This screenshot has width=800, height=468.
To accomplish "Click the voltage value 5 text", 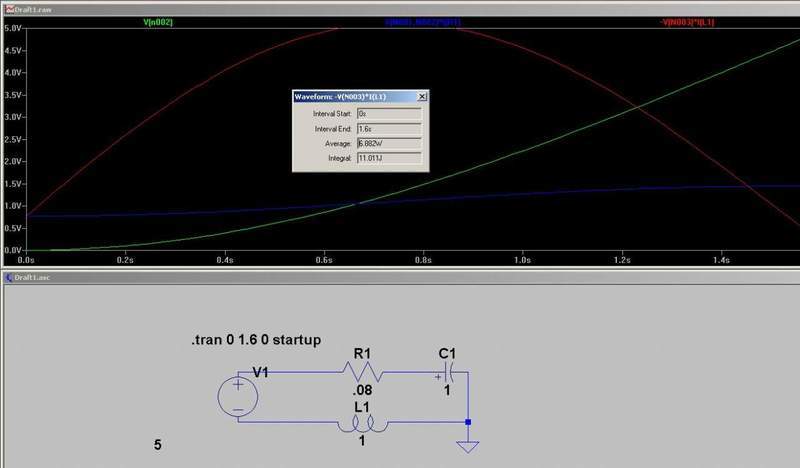I will (158, 445).
